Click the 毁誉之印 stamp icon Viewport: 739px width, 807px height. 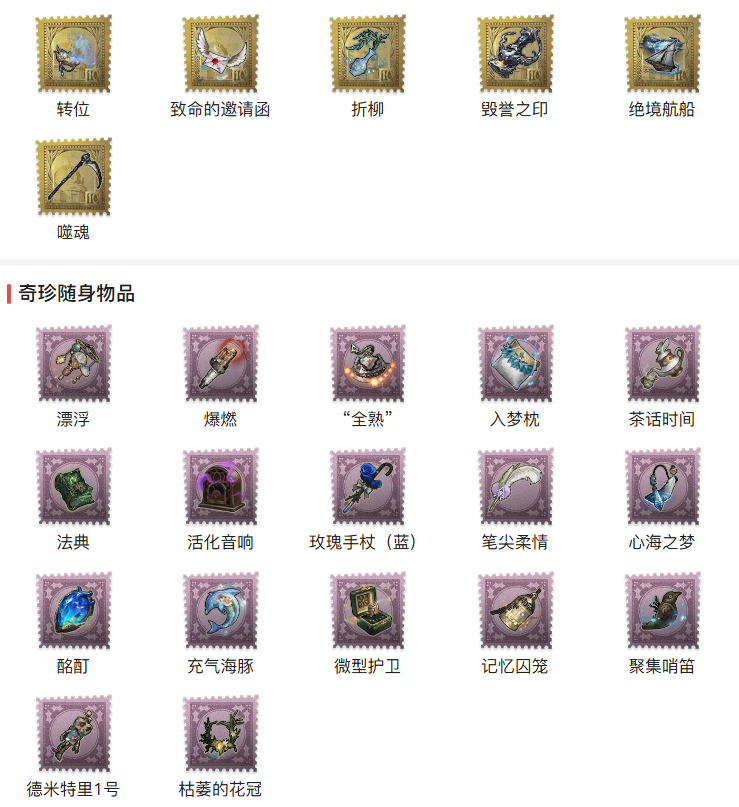[x=515, y=54]
